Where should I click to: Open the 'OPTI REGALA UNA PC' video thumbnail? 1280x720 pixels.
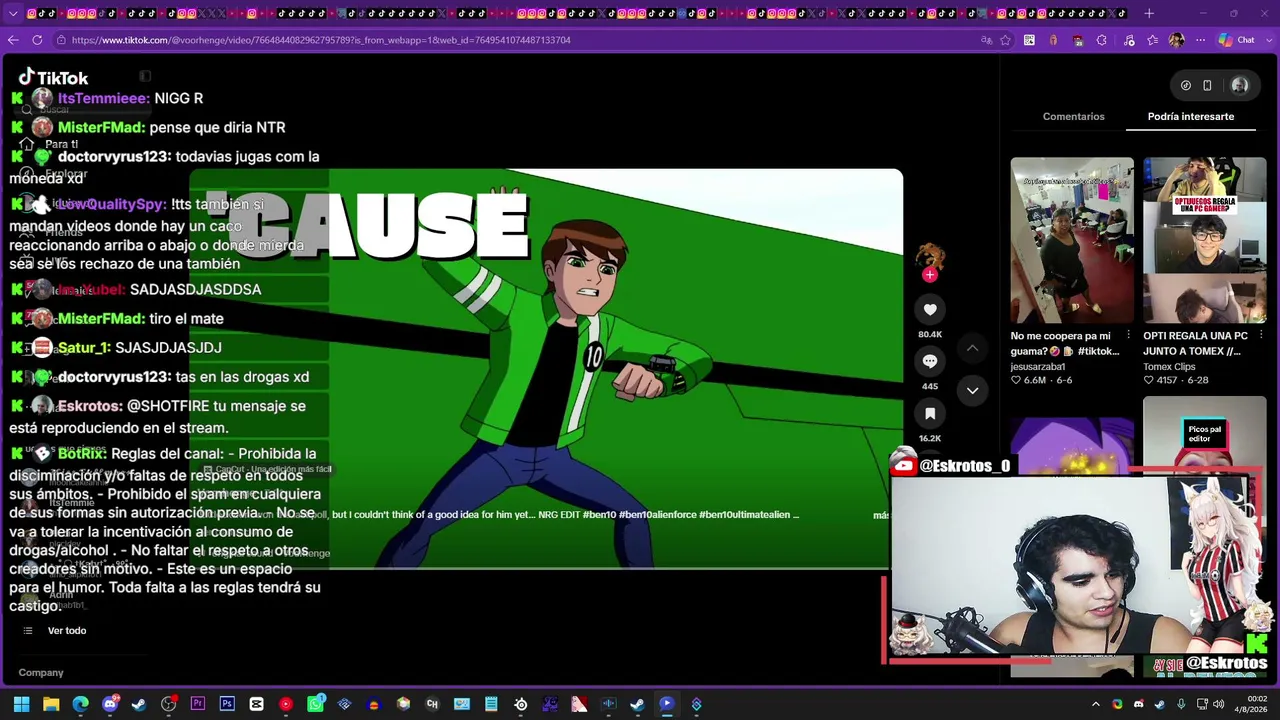1205,240
